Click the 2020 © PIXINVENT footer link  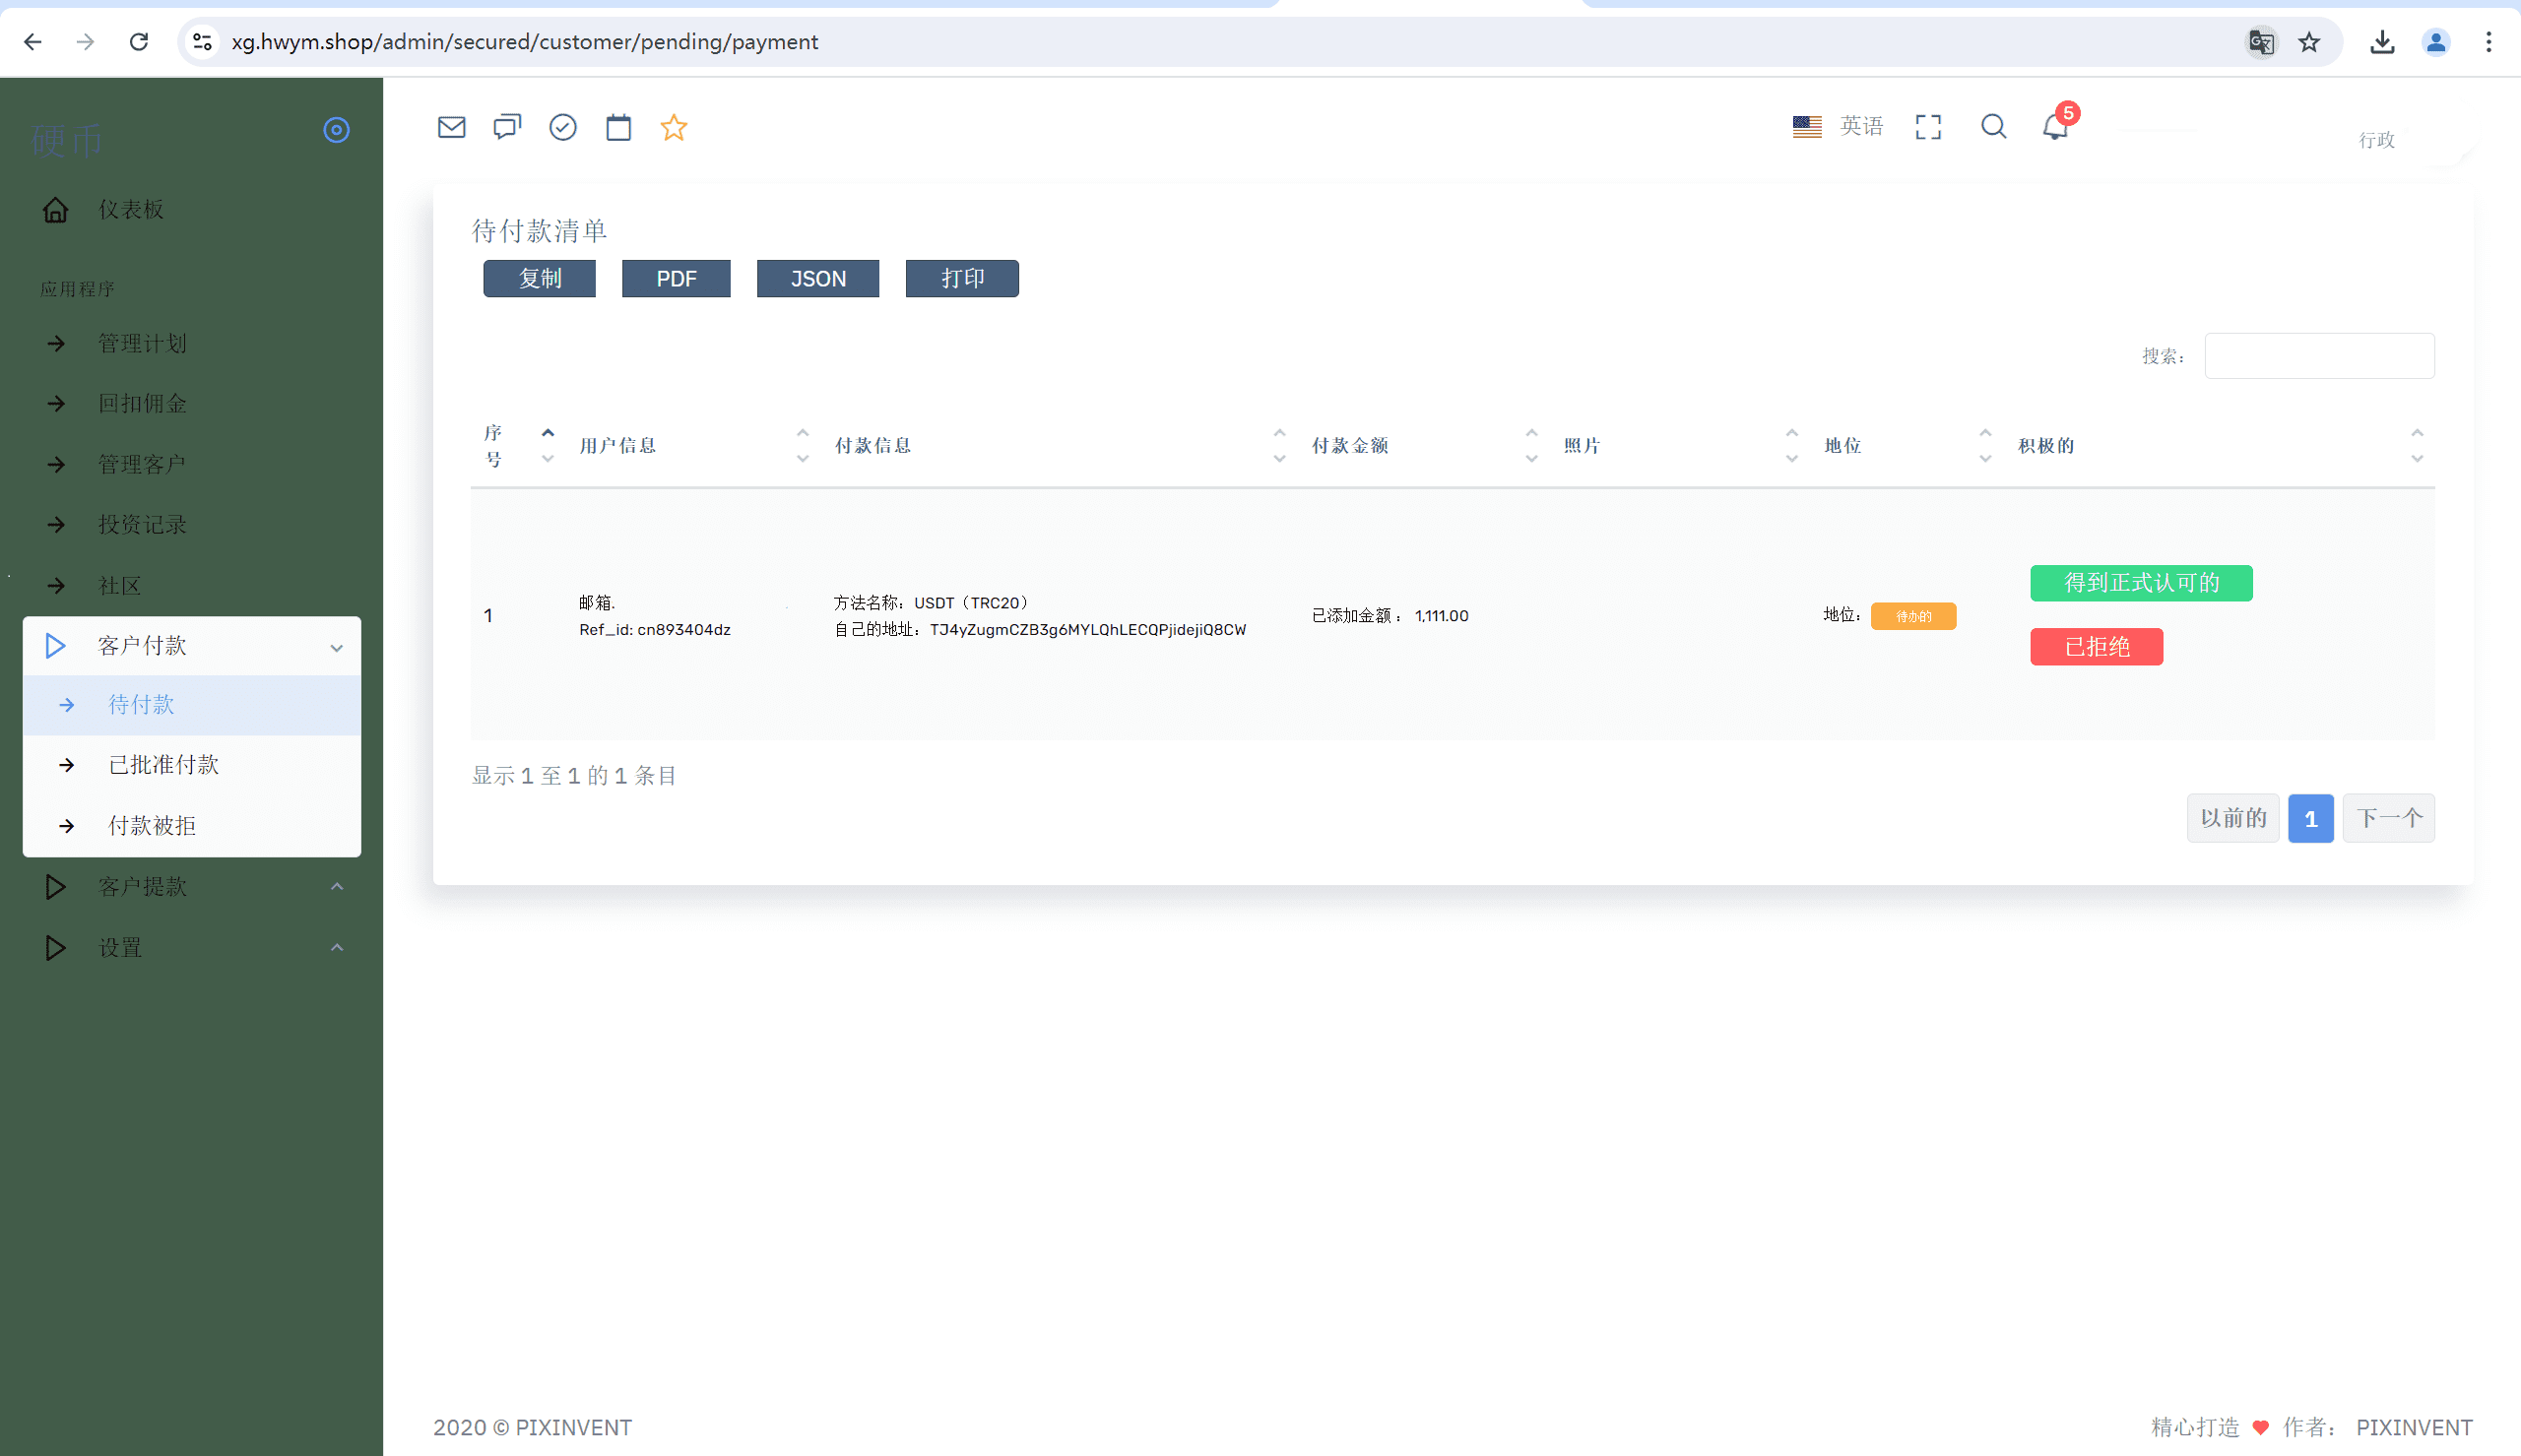532,1427
